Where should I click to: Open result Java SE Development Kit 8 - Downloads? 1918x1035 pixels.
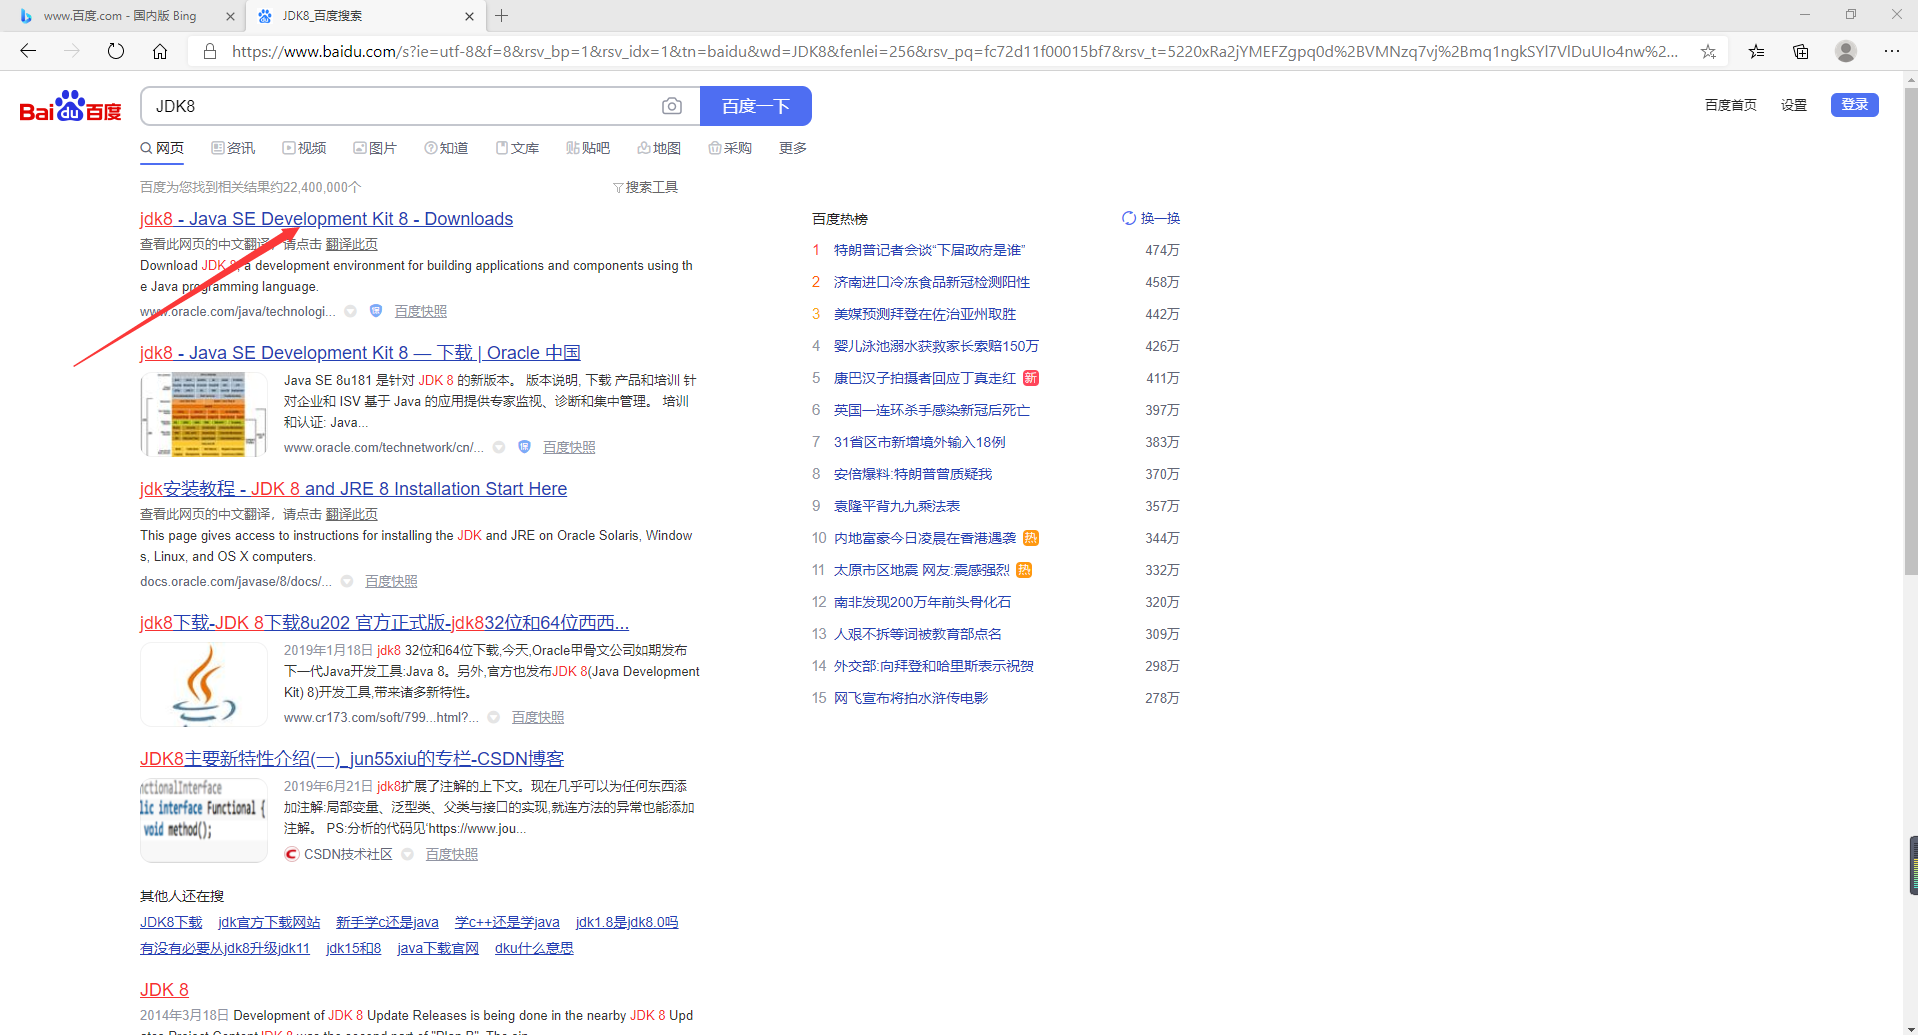(x=326, y=219)
